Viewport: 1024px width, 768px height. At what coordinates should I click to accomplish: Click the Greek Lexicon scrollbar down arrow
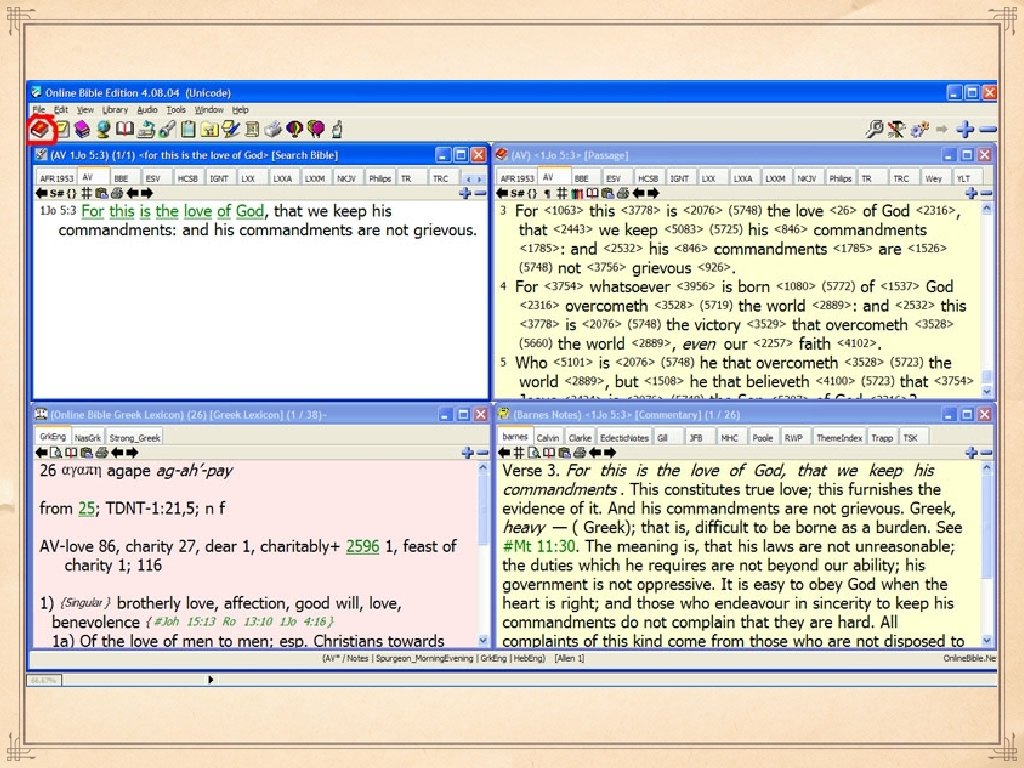pyautogui.click(x=483, y=641)
